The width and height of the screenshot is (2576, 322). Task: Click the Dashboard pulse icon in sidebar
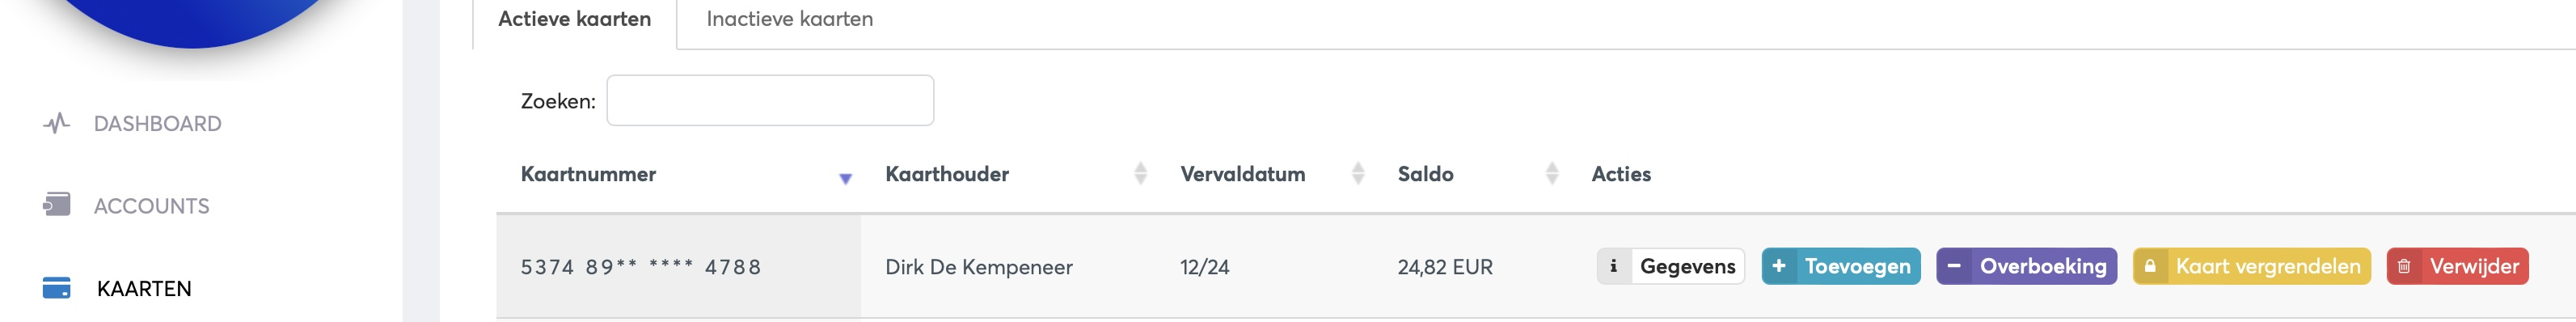56,123
